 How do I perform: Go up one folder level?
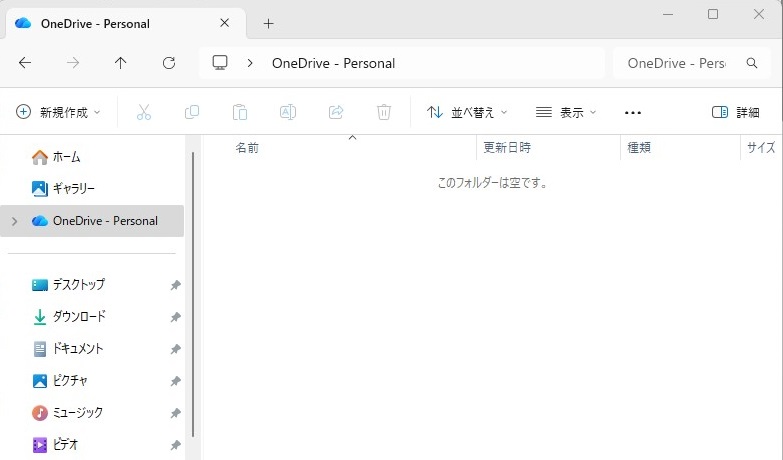pos(121,63)
